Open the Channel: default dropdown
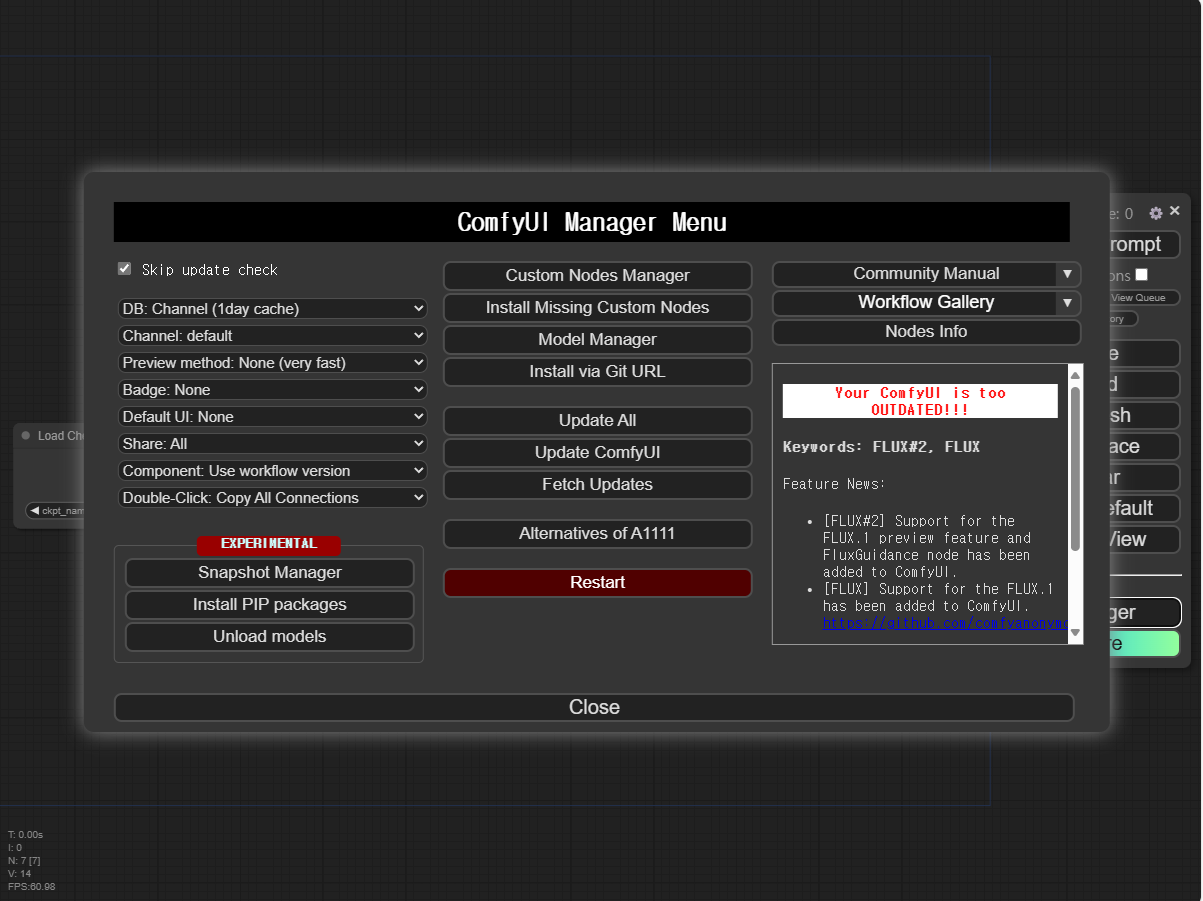 pyautogui.click(x=272, y=336)
